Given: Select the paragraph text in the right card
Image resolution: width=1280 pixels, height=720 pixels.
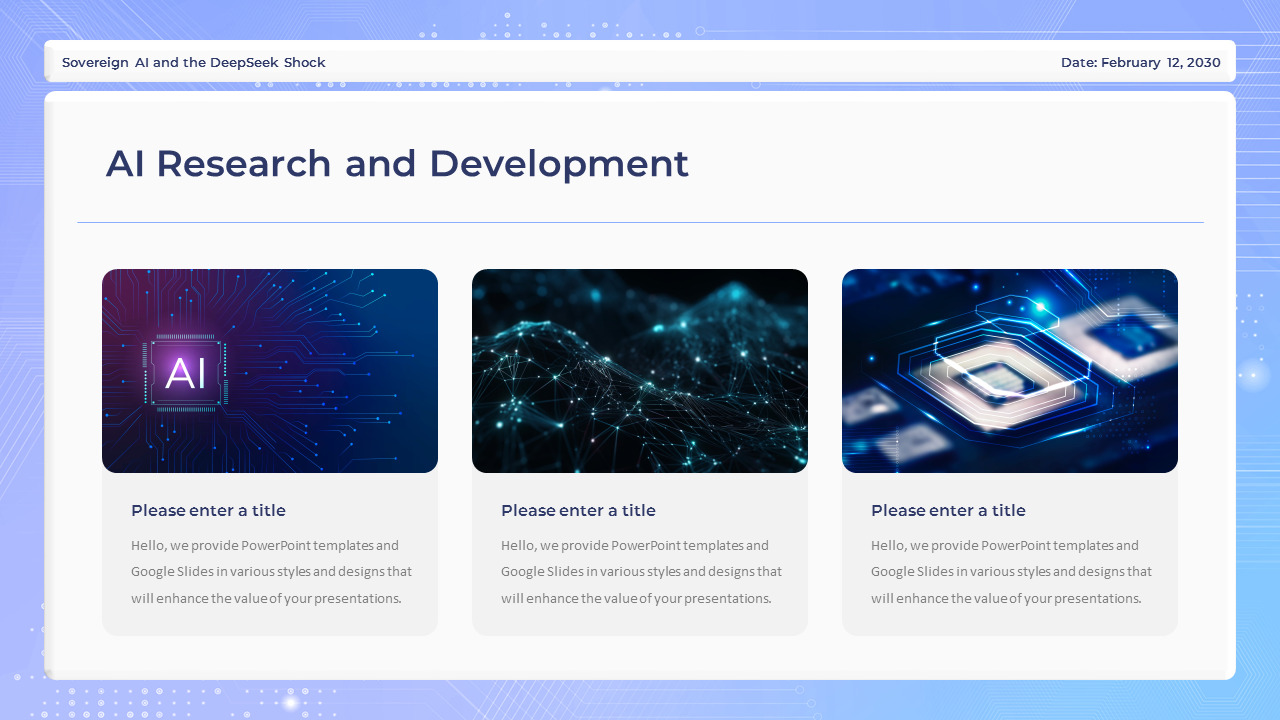Looking at the screenshot, I should pyautogui.click(x=1010, y=571).
